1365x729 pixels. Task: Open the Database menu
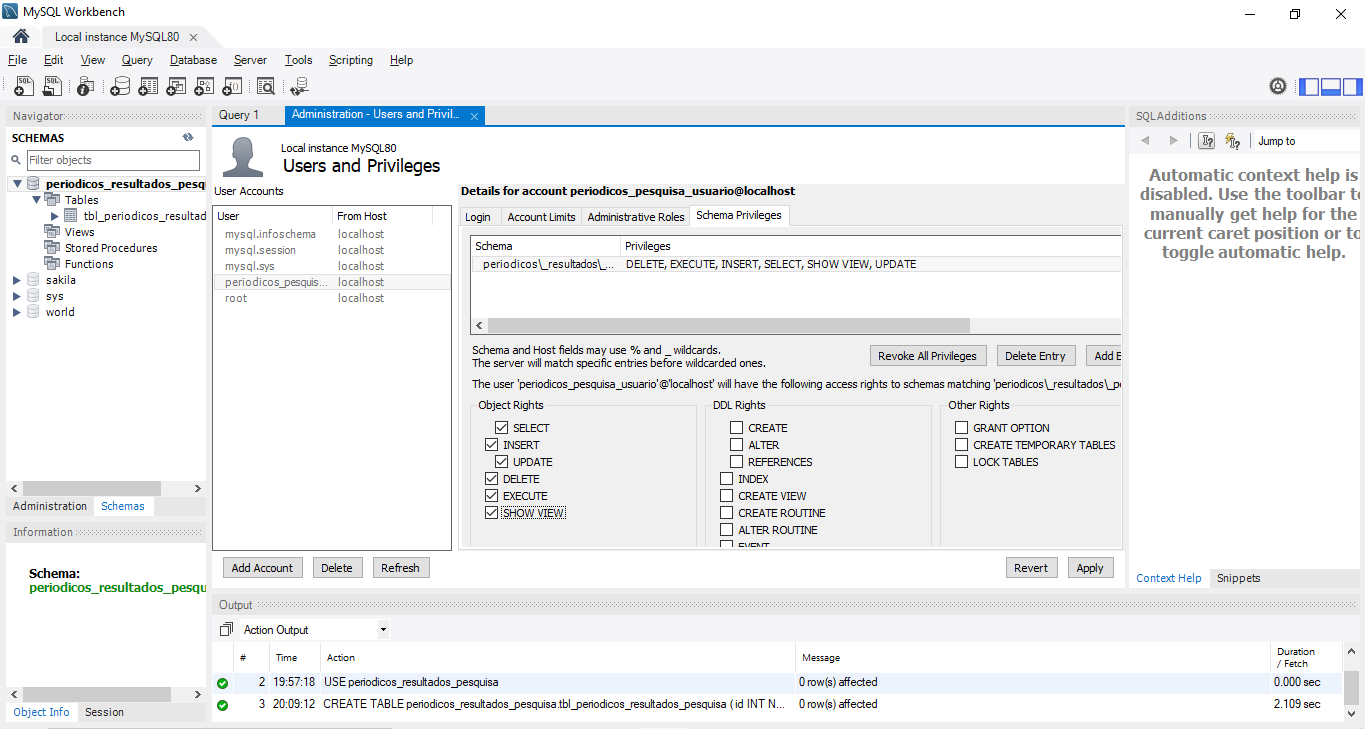[193, 60]
